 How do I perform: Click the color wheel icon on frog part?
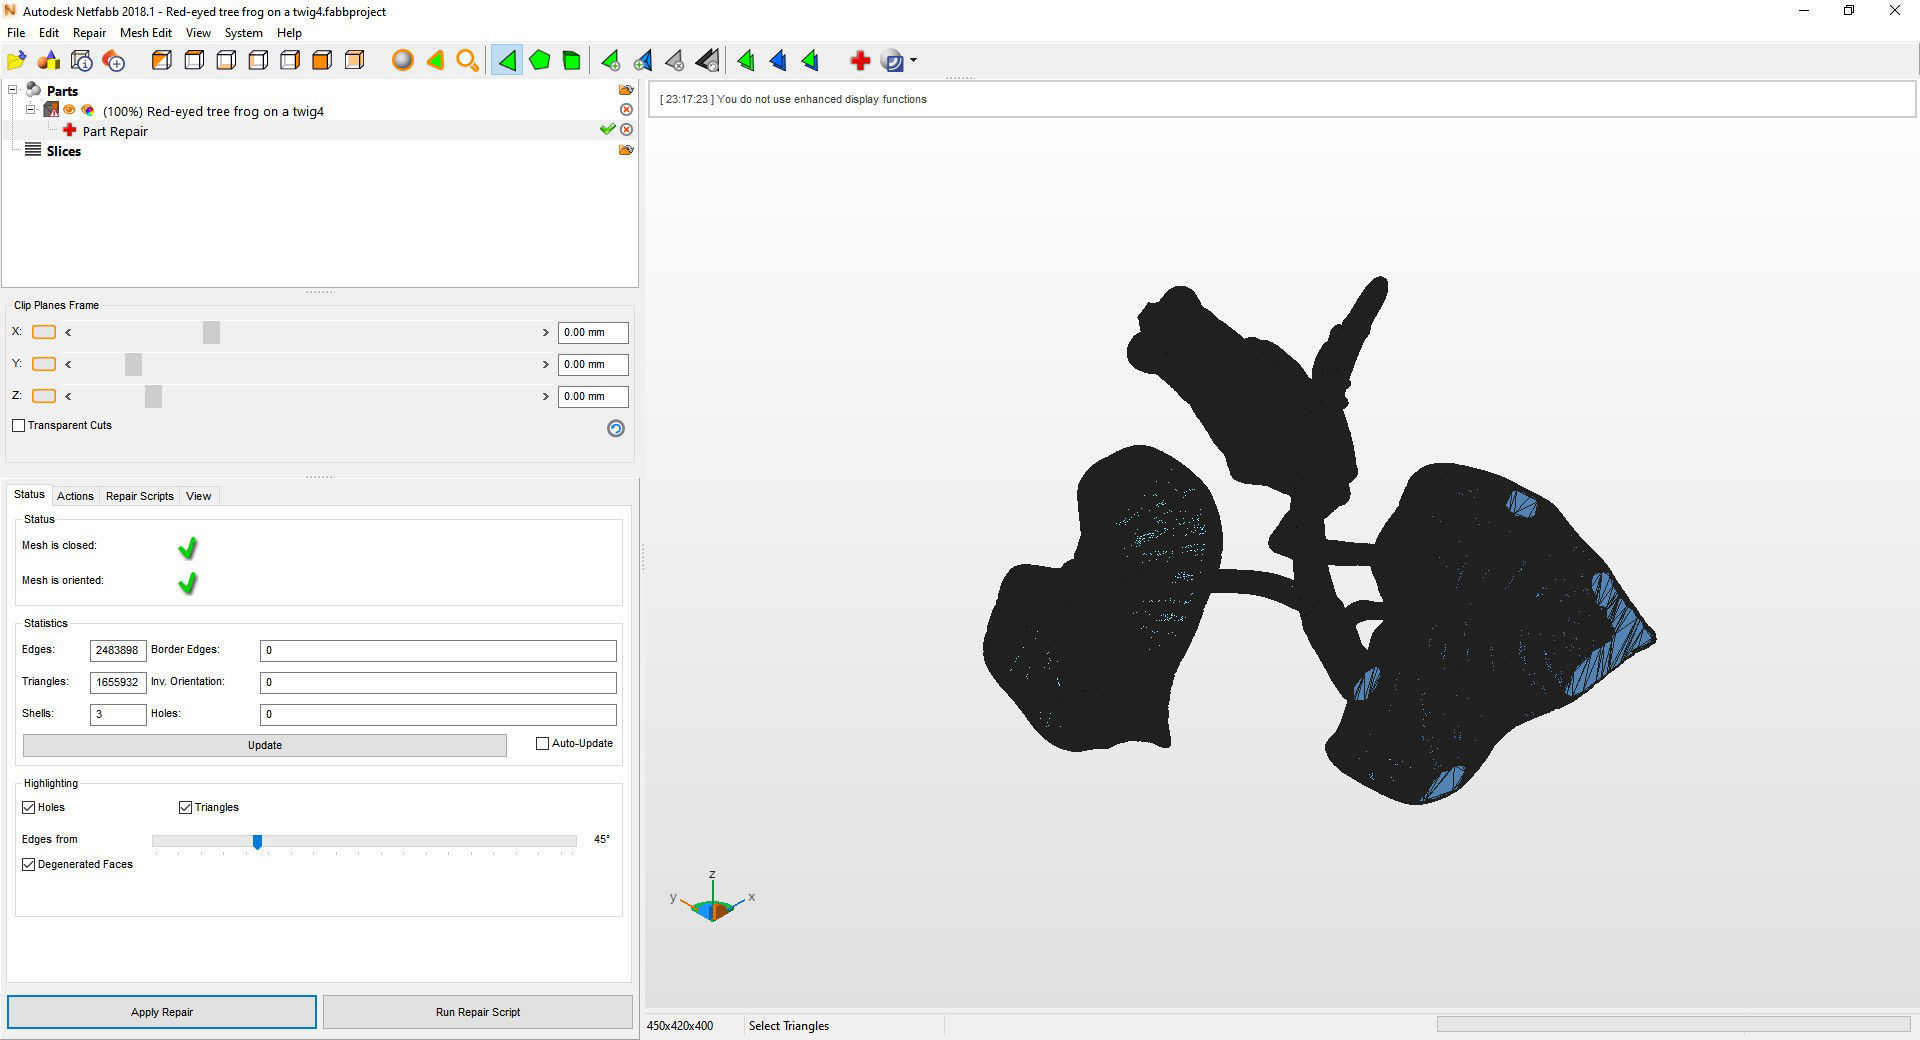[88, 110]
